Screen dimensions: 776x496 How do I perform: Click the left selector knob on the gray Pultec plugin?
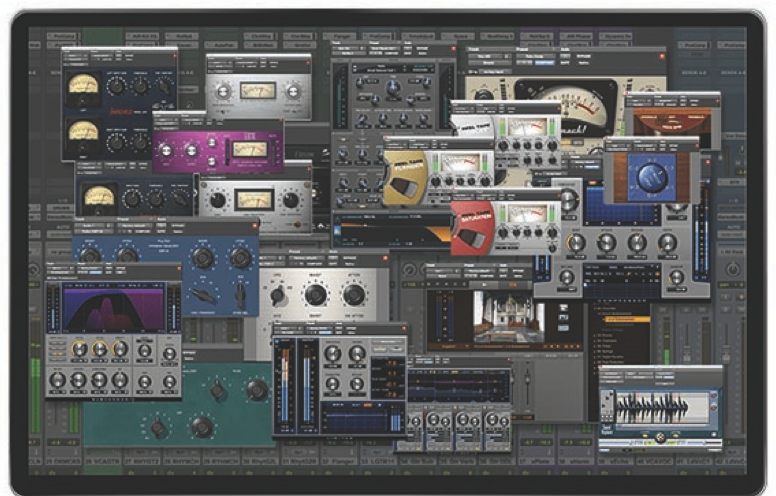click(278, 295)
